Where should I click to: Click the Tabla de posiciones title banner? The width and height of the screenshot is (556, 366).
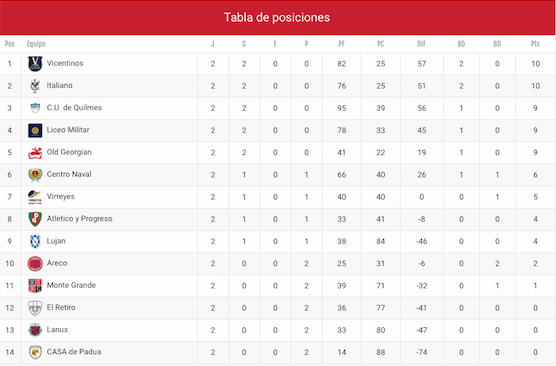click(x=277, y=17)
